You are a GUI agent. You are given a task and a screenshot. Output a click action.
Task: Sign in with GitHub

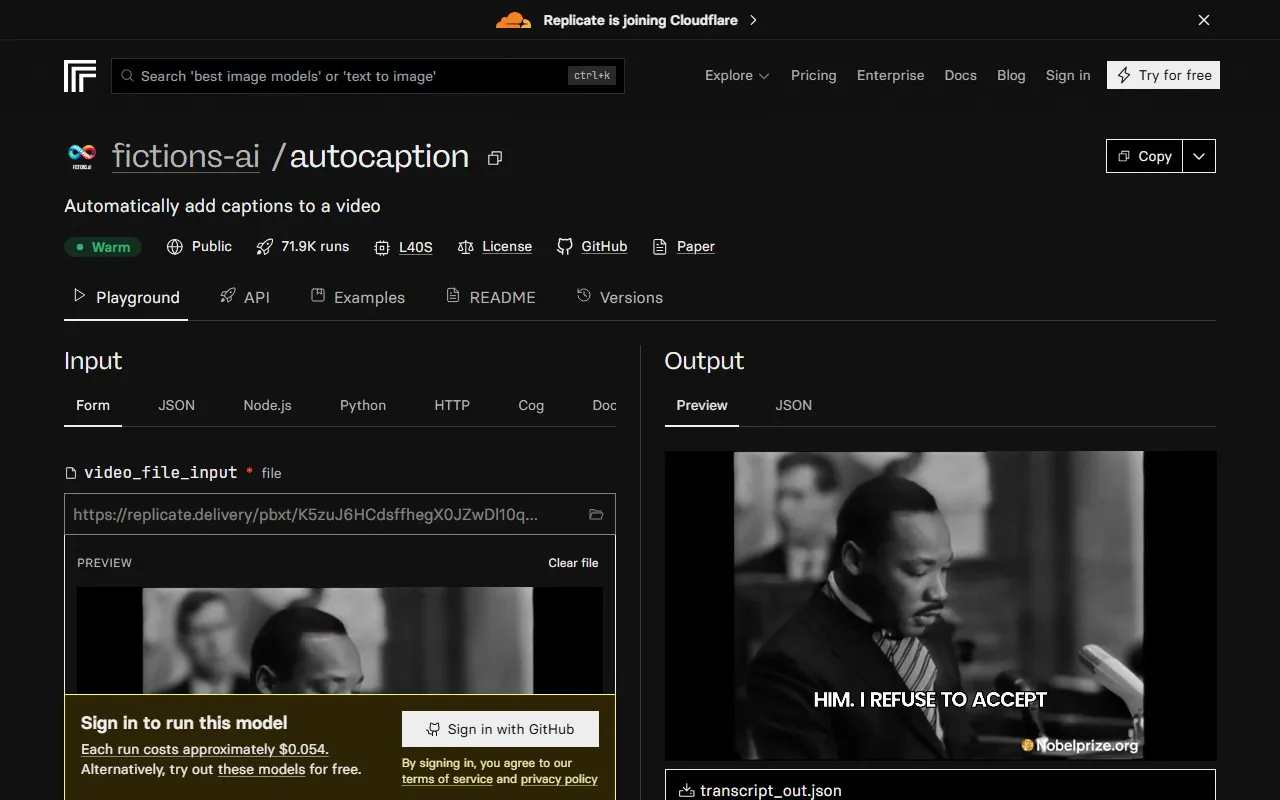[499, 729]
